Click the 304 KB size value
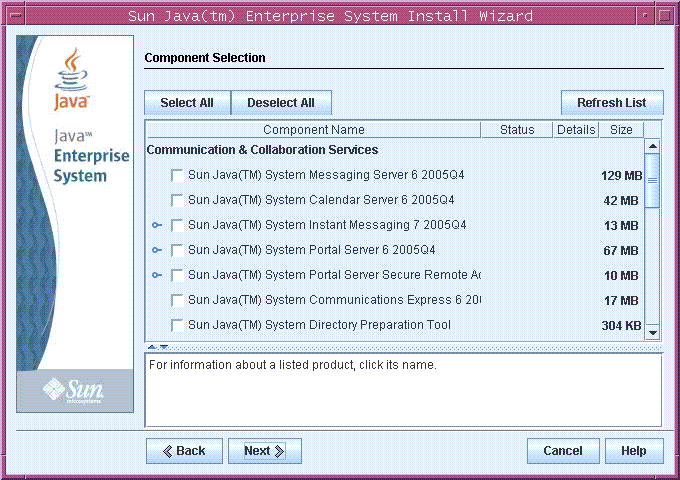Screen dimensions: 680x480 [x=621, y=326]
